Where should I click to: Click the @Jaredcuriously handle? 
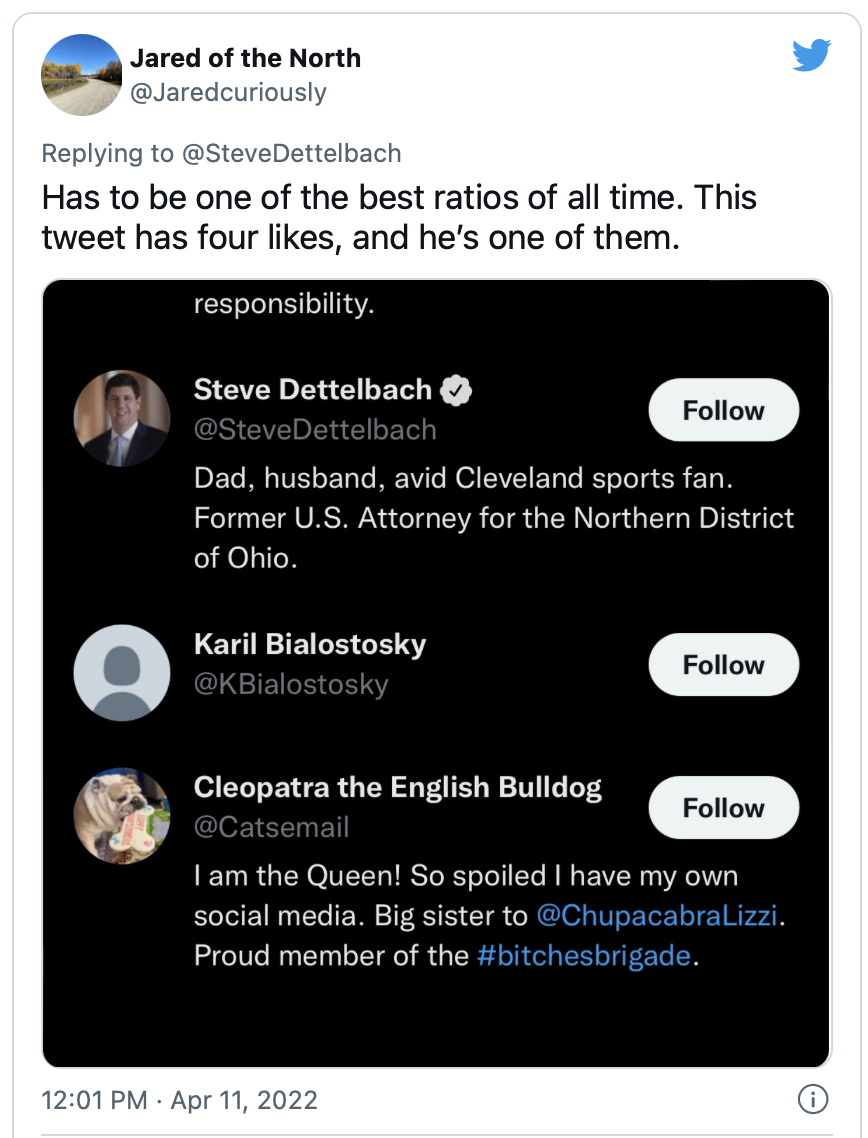[228, 92]
